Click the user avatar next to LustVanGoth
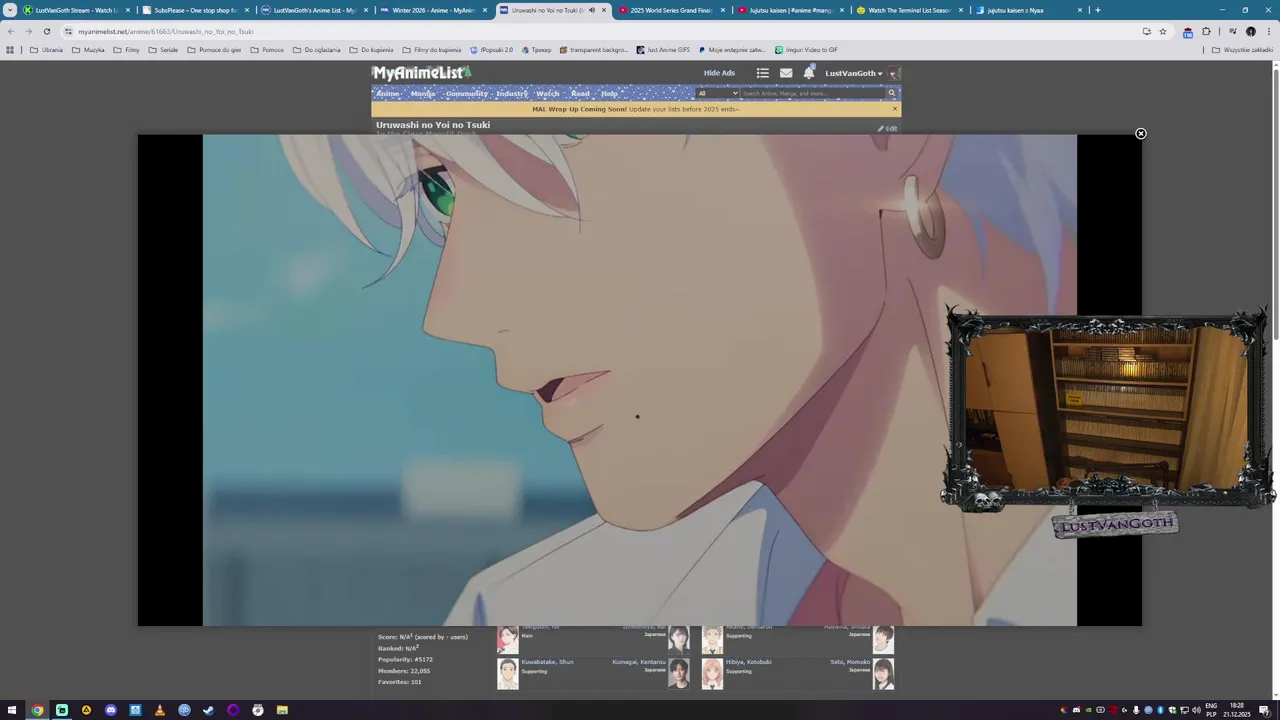The height and width of the screenshot is (720, 1280). (x=893, y=73)
